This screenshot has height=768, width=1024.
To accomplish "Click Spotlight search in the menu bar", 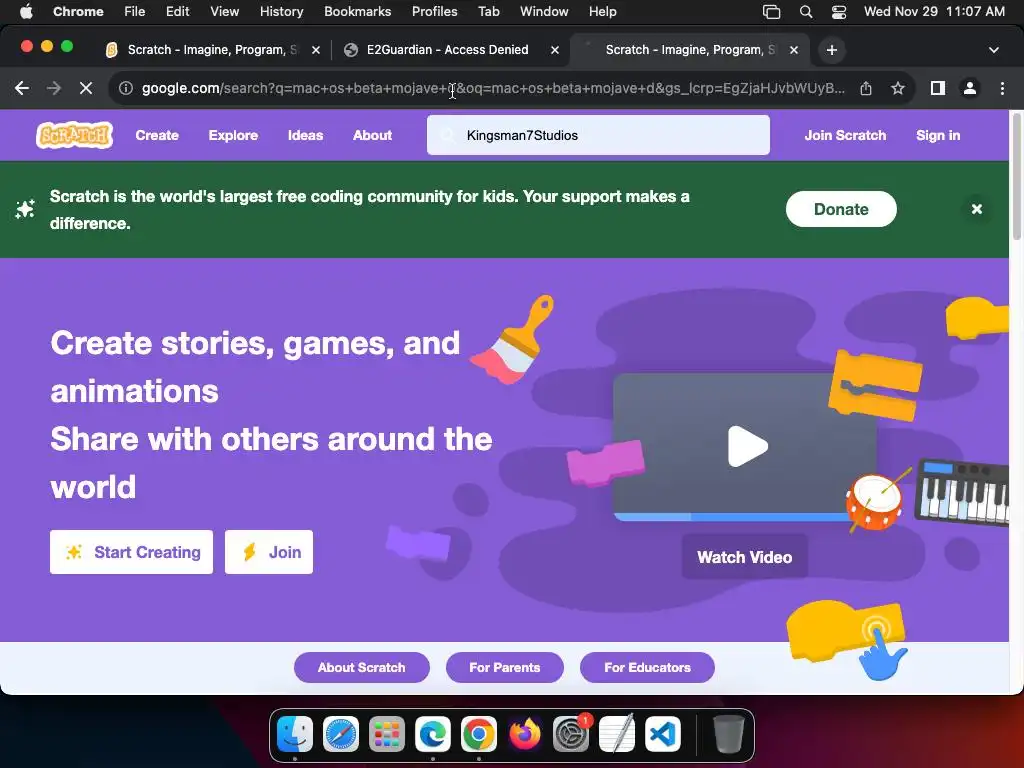I will pos(806,12).
